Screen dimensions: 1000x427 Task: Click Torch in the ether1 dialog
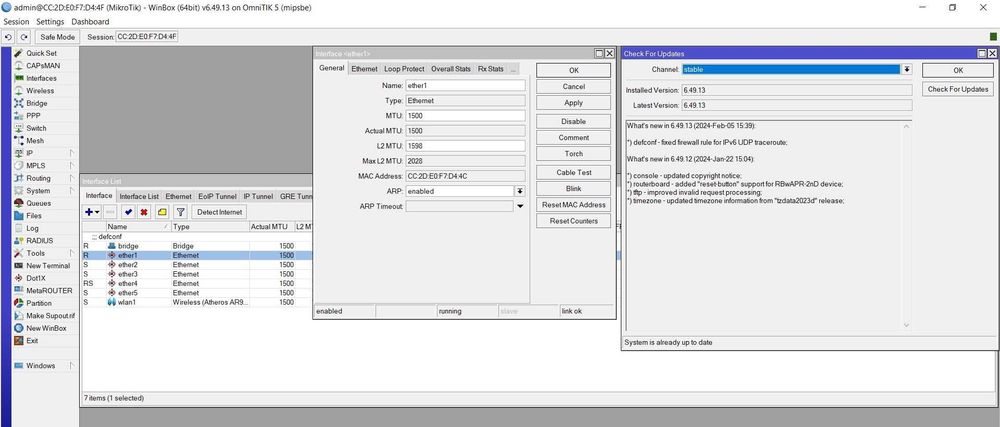[x=573, y=154]
